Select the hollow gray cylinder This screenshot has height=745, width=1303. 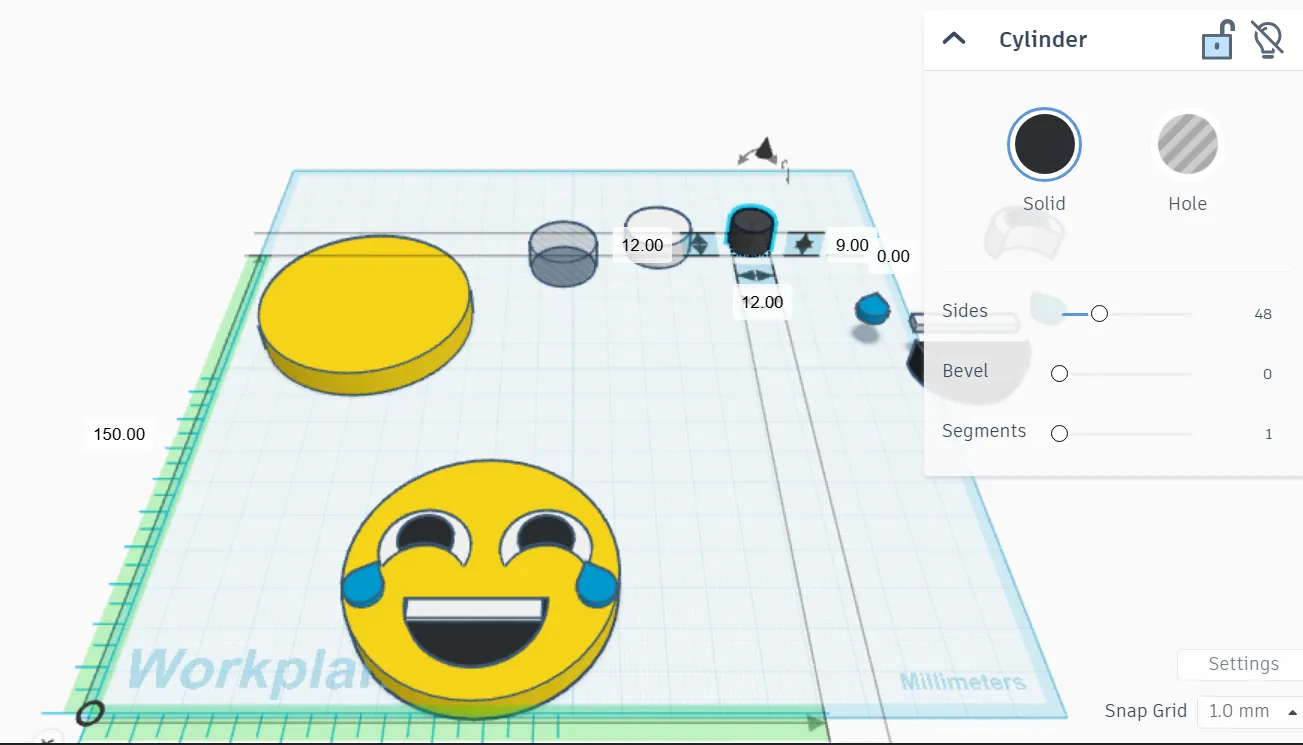click(x=562, y=255)
